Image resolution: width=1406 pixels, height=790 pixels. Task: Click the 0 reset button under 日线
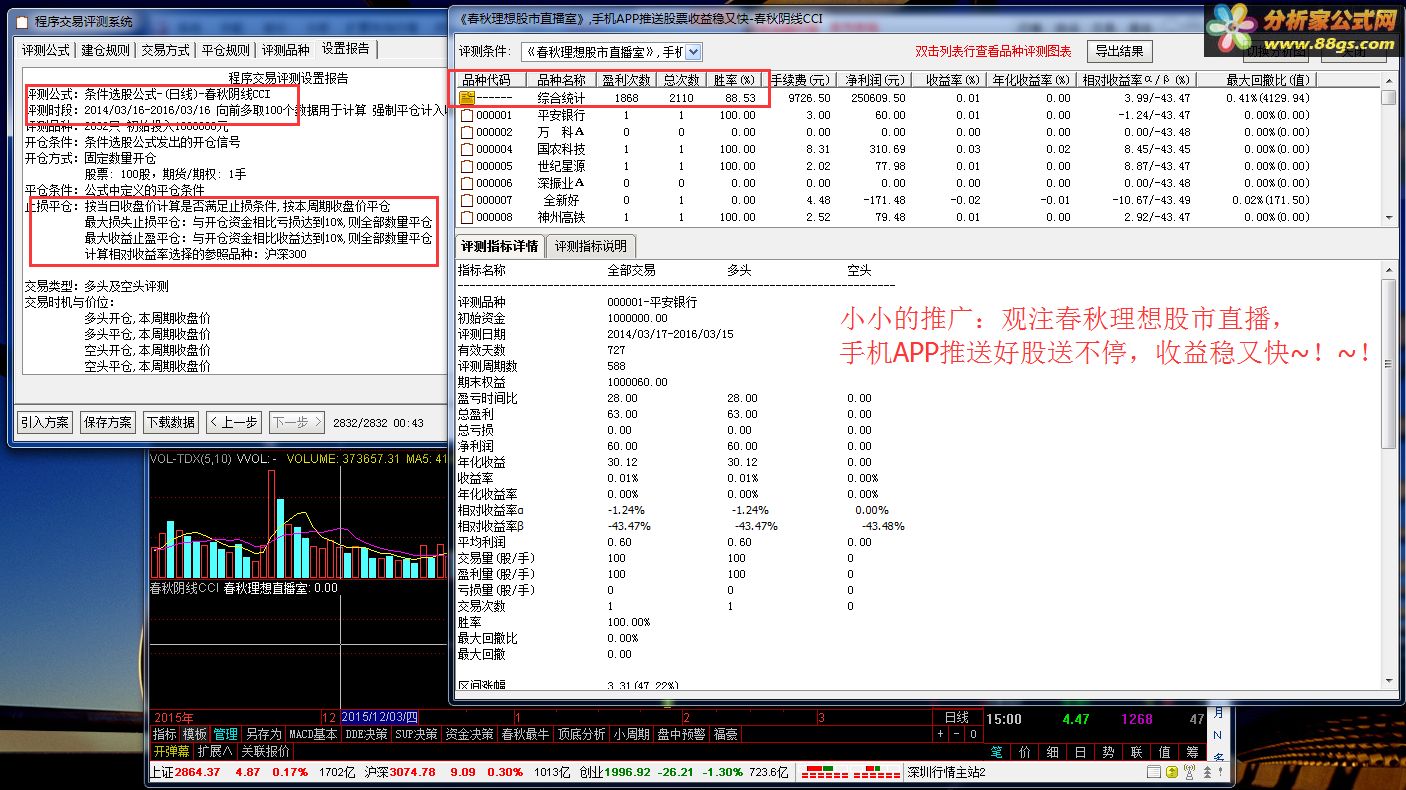coord(973,734)
